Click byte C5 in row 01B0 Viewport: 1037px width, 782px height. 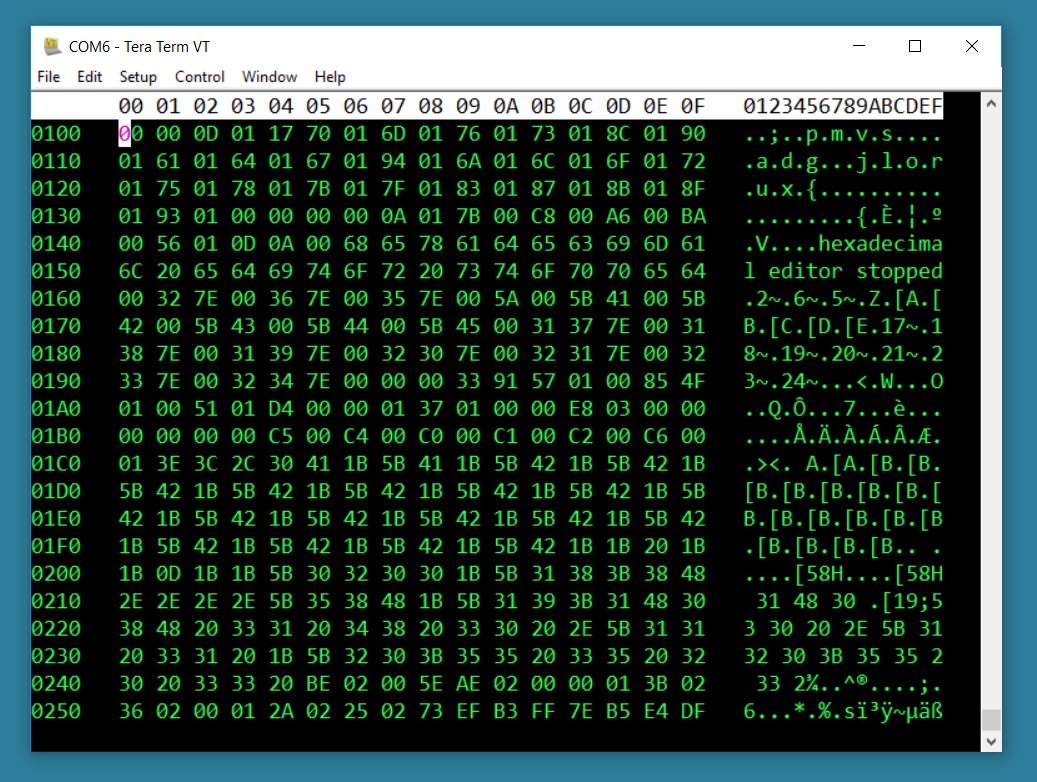pyautogui.click(x=280, y=437)
